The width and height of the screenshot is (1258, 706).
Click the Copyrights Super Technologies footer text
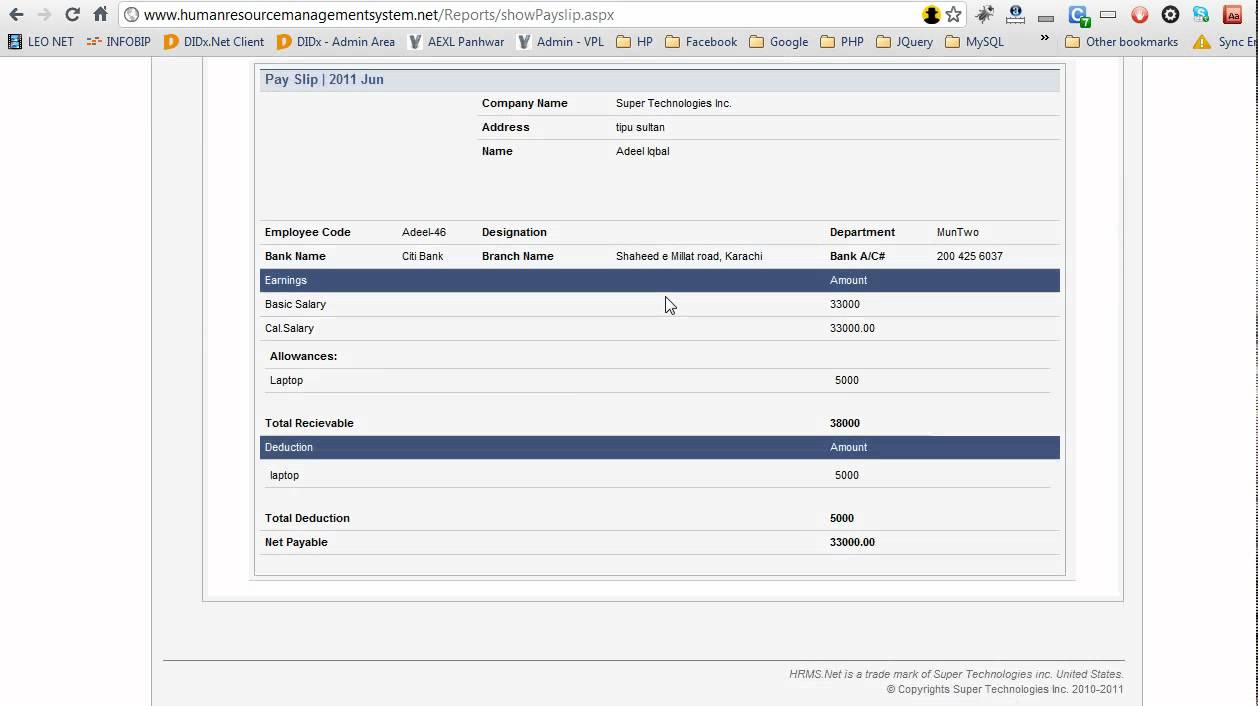click(1005, 689)
